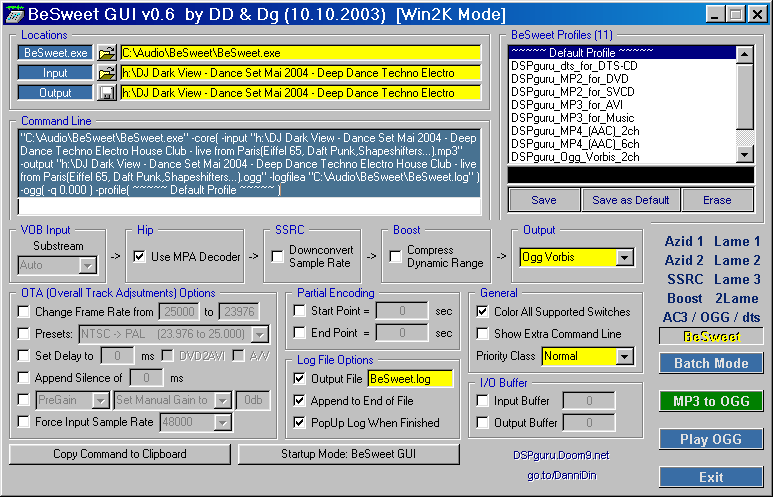Viewport: 773px width, 497px height.
Task: Open DSPguru.Doom9.net link
Action: 561,455
